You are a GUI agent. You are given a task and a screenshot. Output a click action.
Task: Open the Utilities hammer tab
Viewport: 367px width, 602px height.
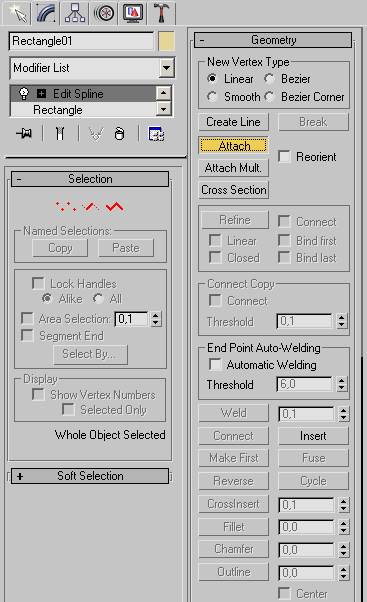pyautogui.click(x=162, y=13)
